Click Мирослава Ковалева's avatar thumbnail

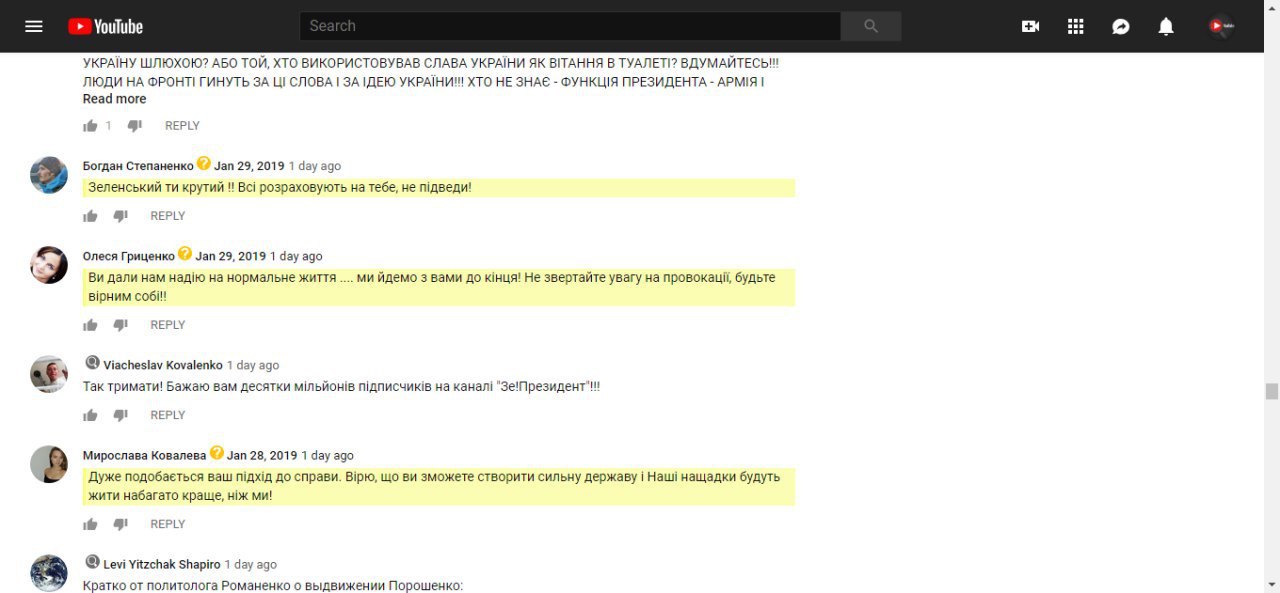[x=49, y=464]
